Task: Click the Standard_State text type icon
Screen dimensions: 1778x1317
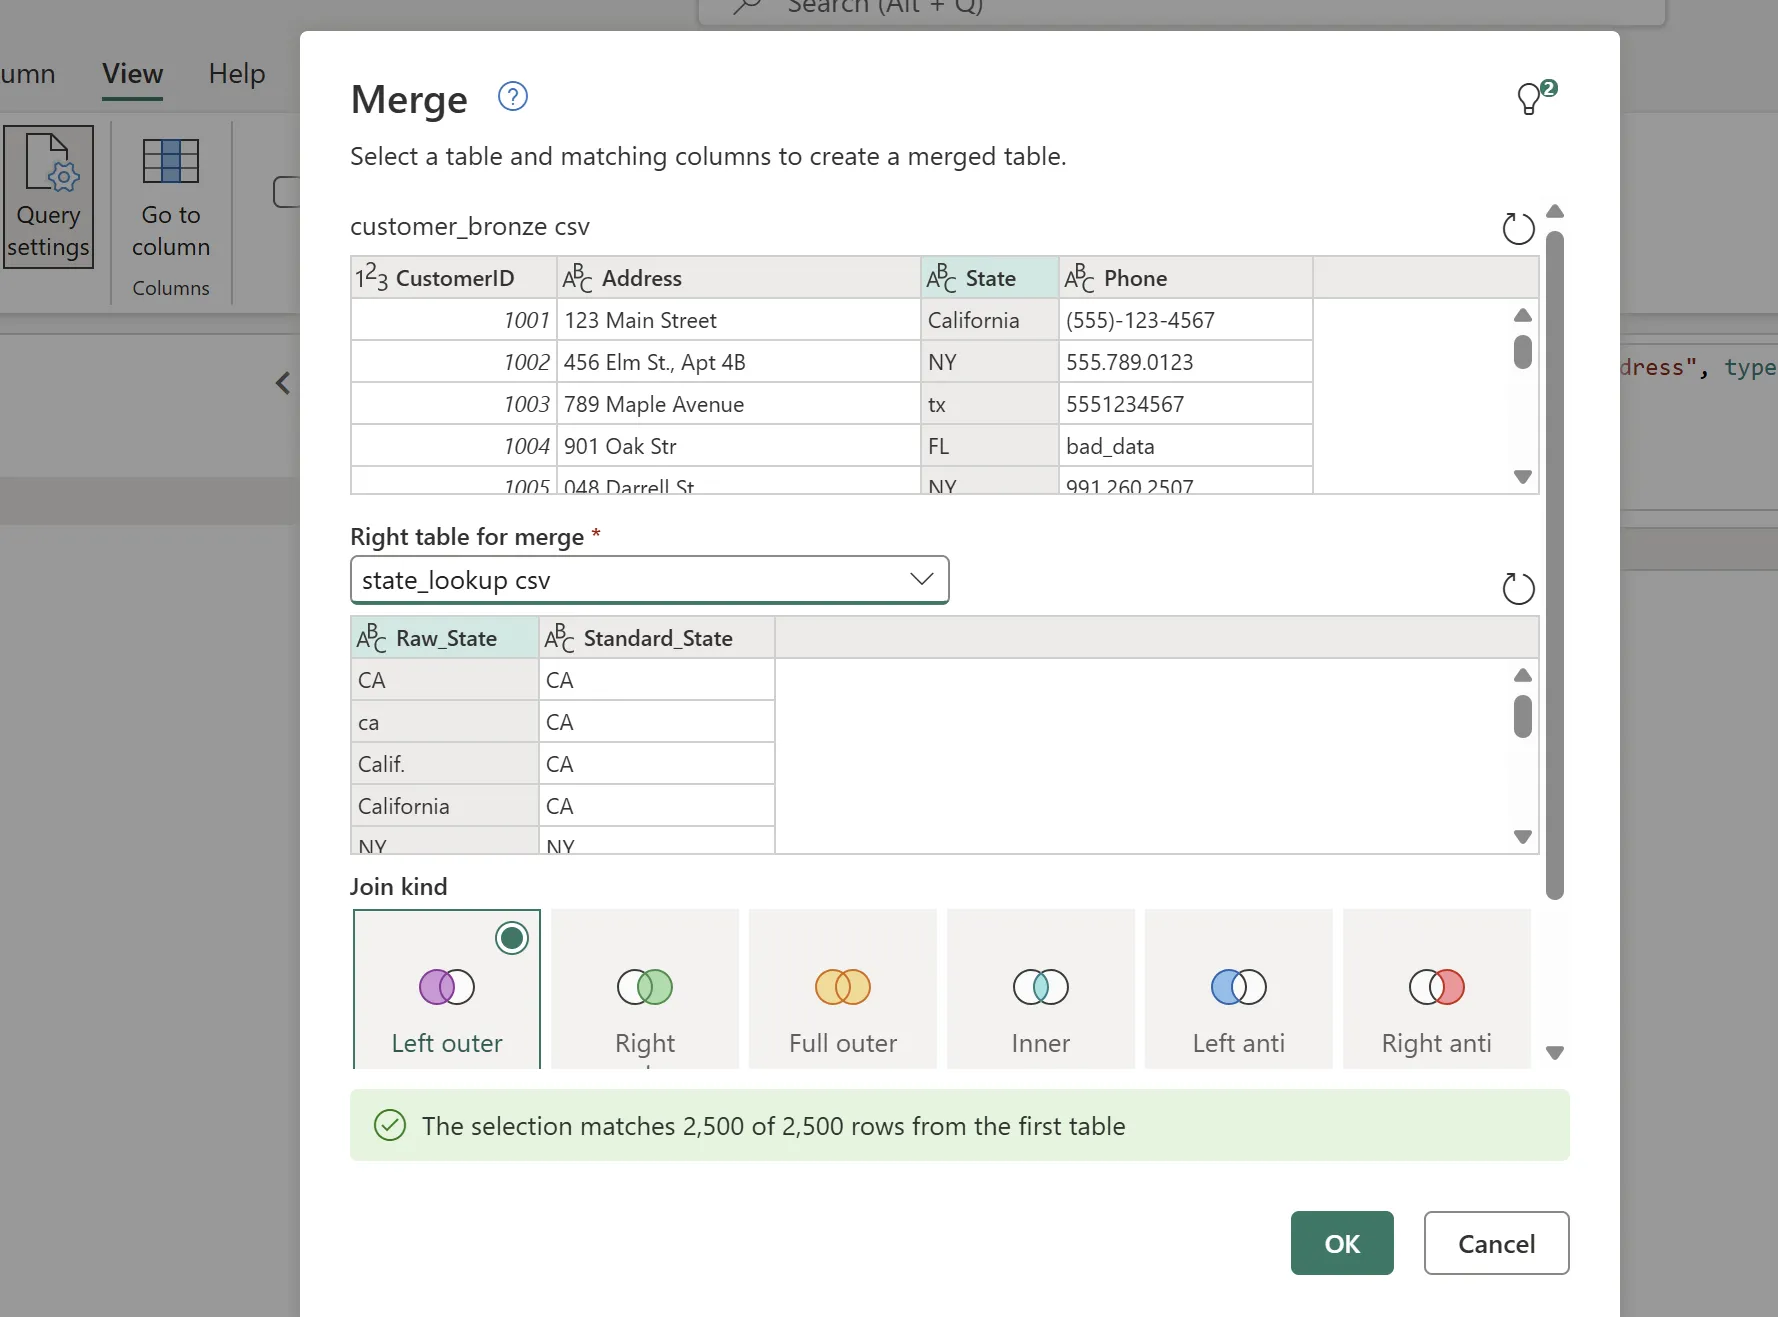Action: coord(560,637)
